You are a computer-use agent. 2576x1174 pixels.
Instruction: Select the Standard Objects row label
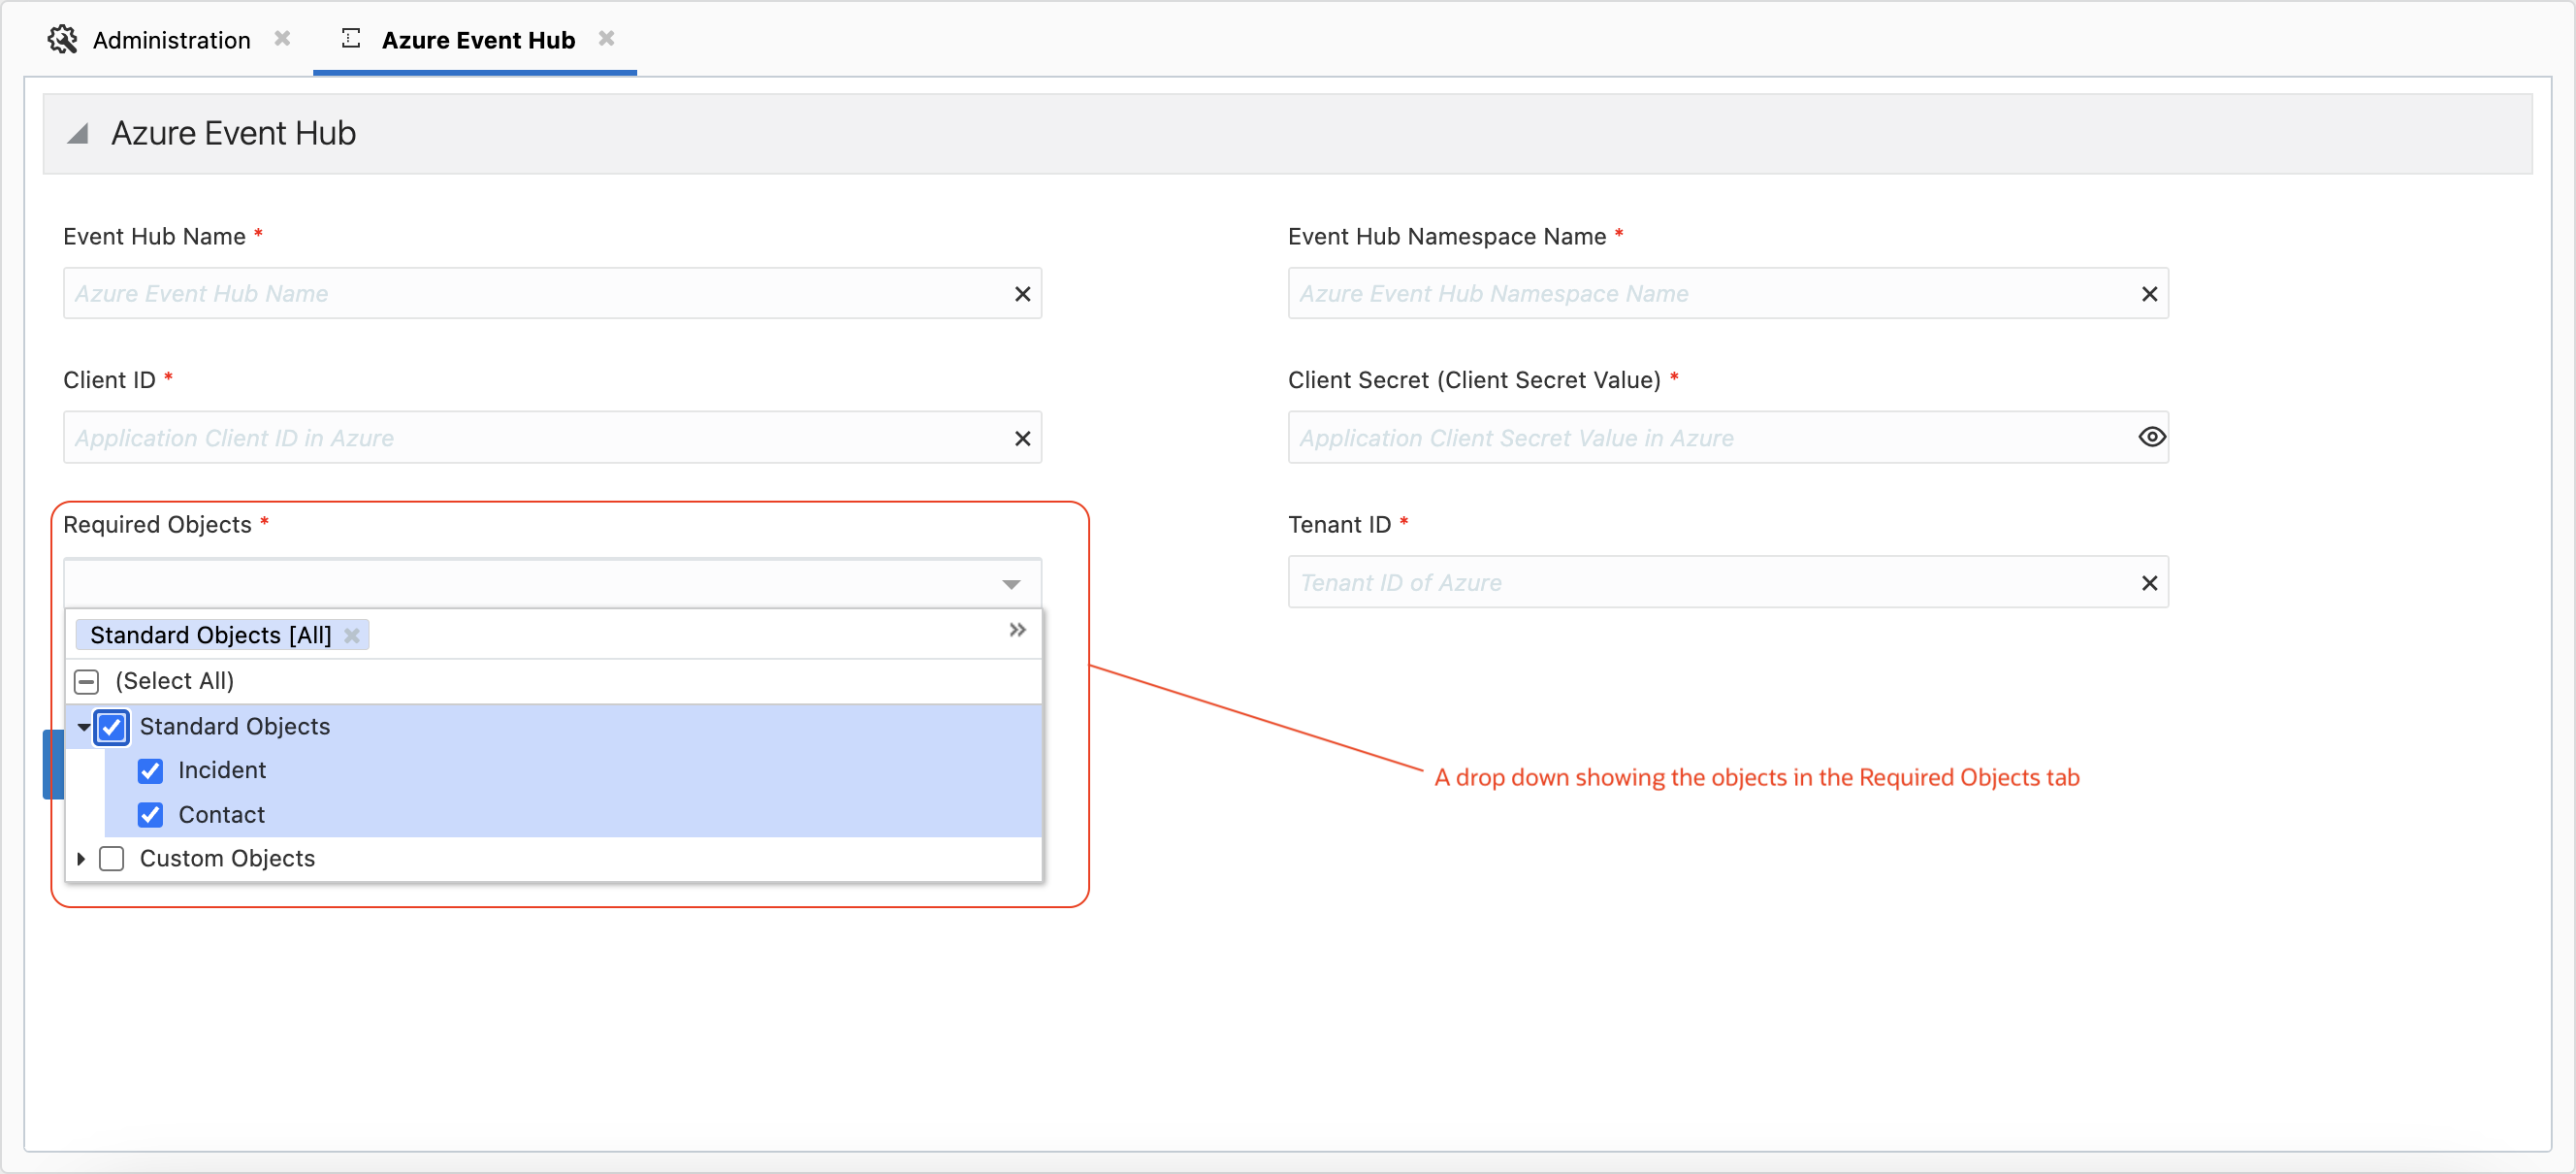[x=235, y=727]
